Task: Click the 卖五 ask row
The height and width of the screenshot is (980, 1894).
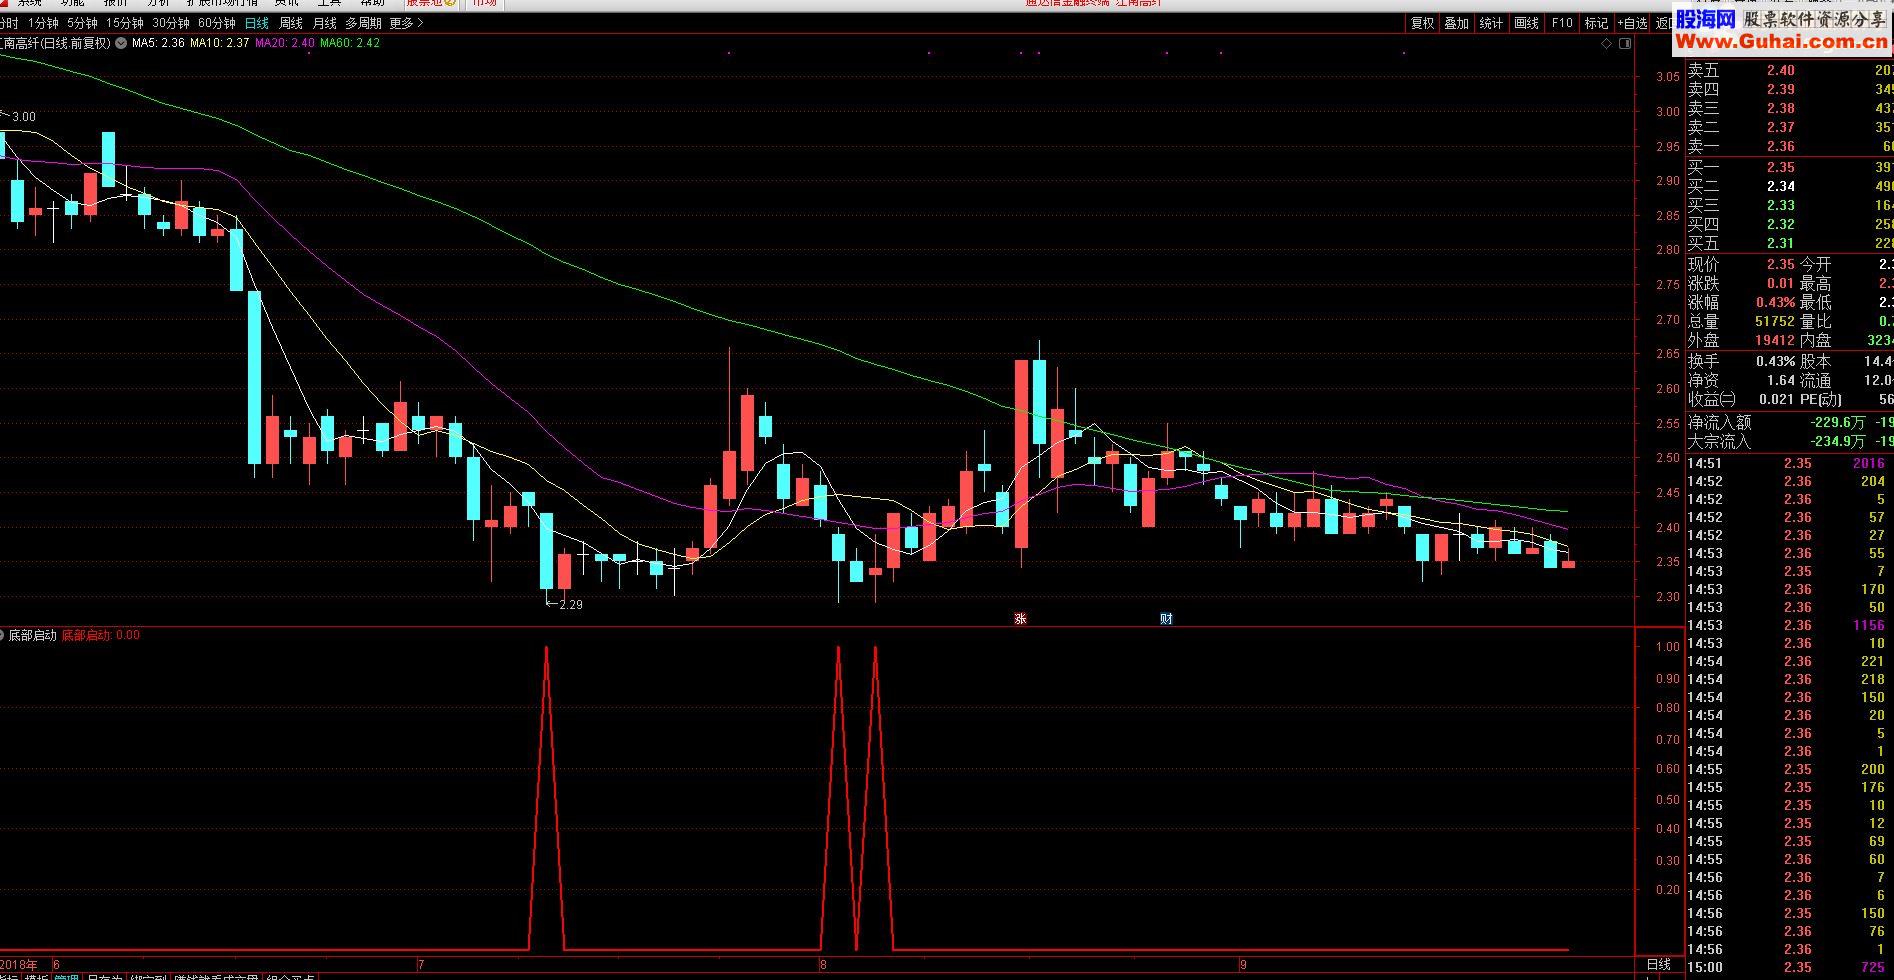Action: click(x=1790, y=70)
